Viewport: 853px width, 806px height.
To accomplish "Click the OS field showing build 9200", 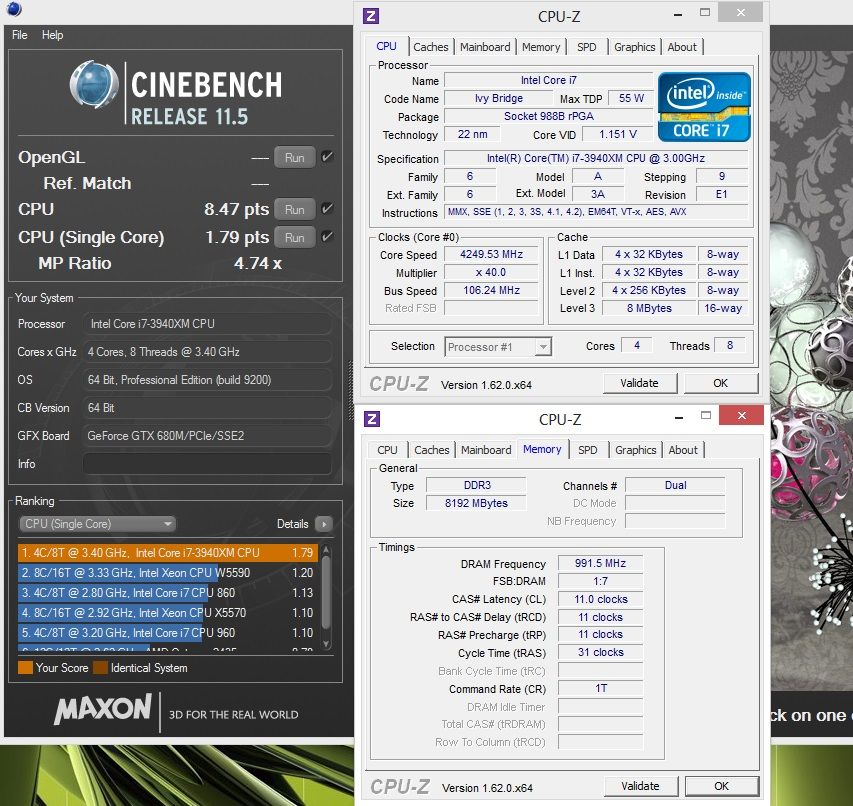I will click(207, 380).
